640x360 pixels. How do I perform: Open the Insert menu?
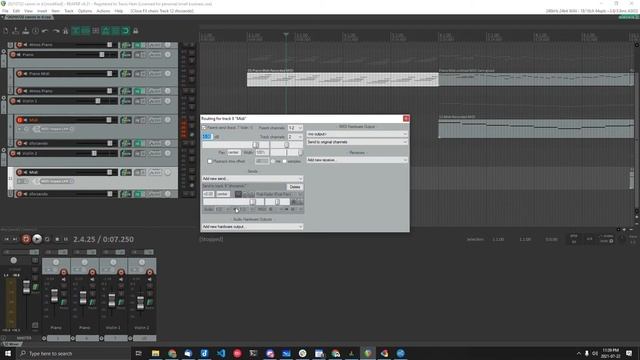(42, 11)
